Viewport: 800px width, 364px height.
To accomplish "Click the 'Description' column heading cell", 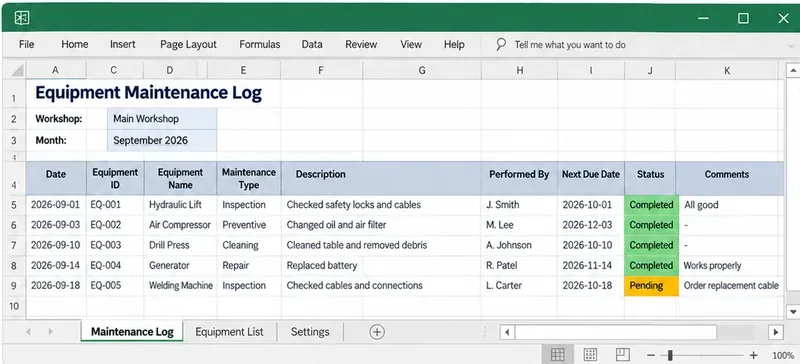I will (x=381, y=178).
